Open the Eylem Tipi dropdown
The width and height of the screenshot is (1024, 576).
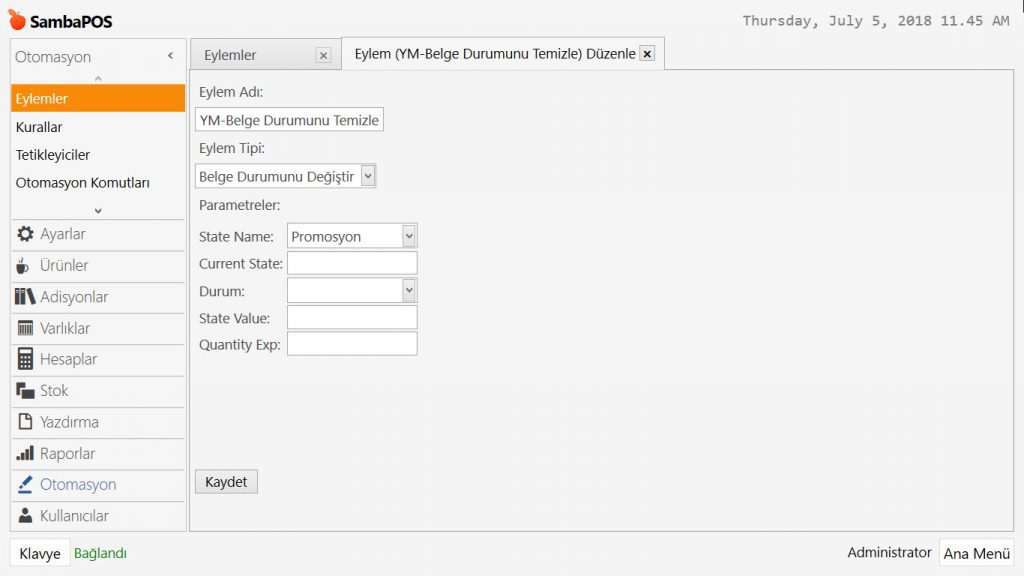tap(368, 176)
